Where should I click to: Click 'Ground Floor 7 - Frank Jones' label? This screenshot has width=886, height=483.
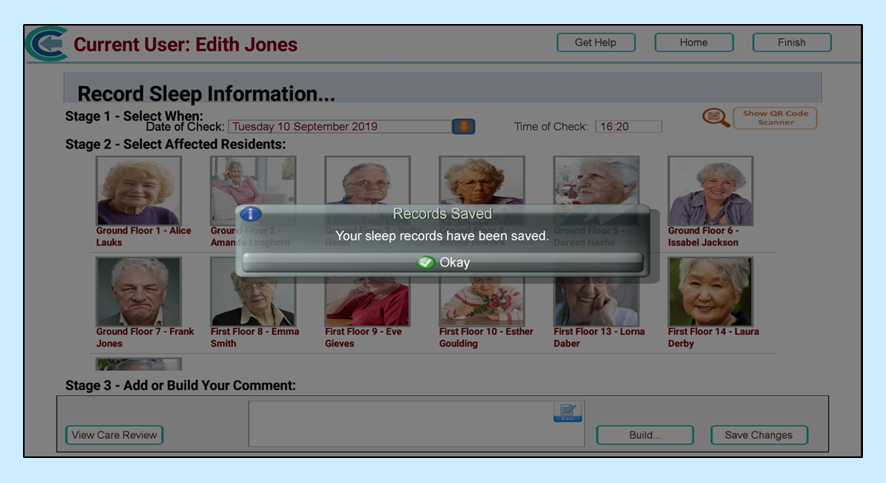point(145,337)
